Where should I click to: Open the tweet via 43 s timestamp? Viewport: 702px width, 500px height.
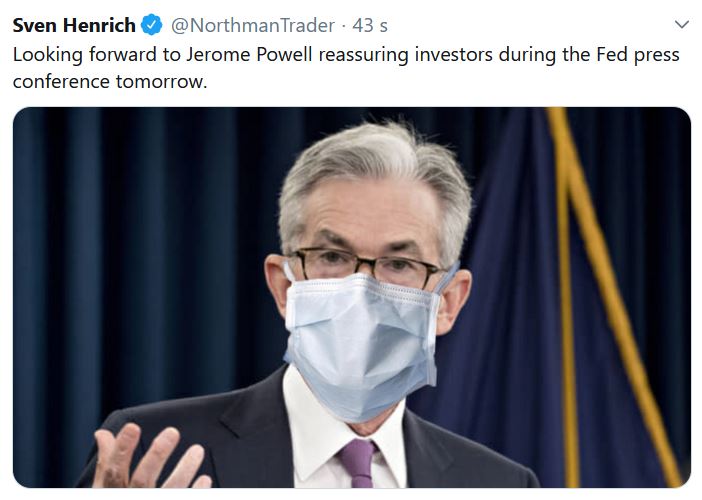point(370,26)
